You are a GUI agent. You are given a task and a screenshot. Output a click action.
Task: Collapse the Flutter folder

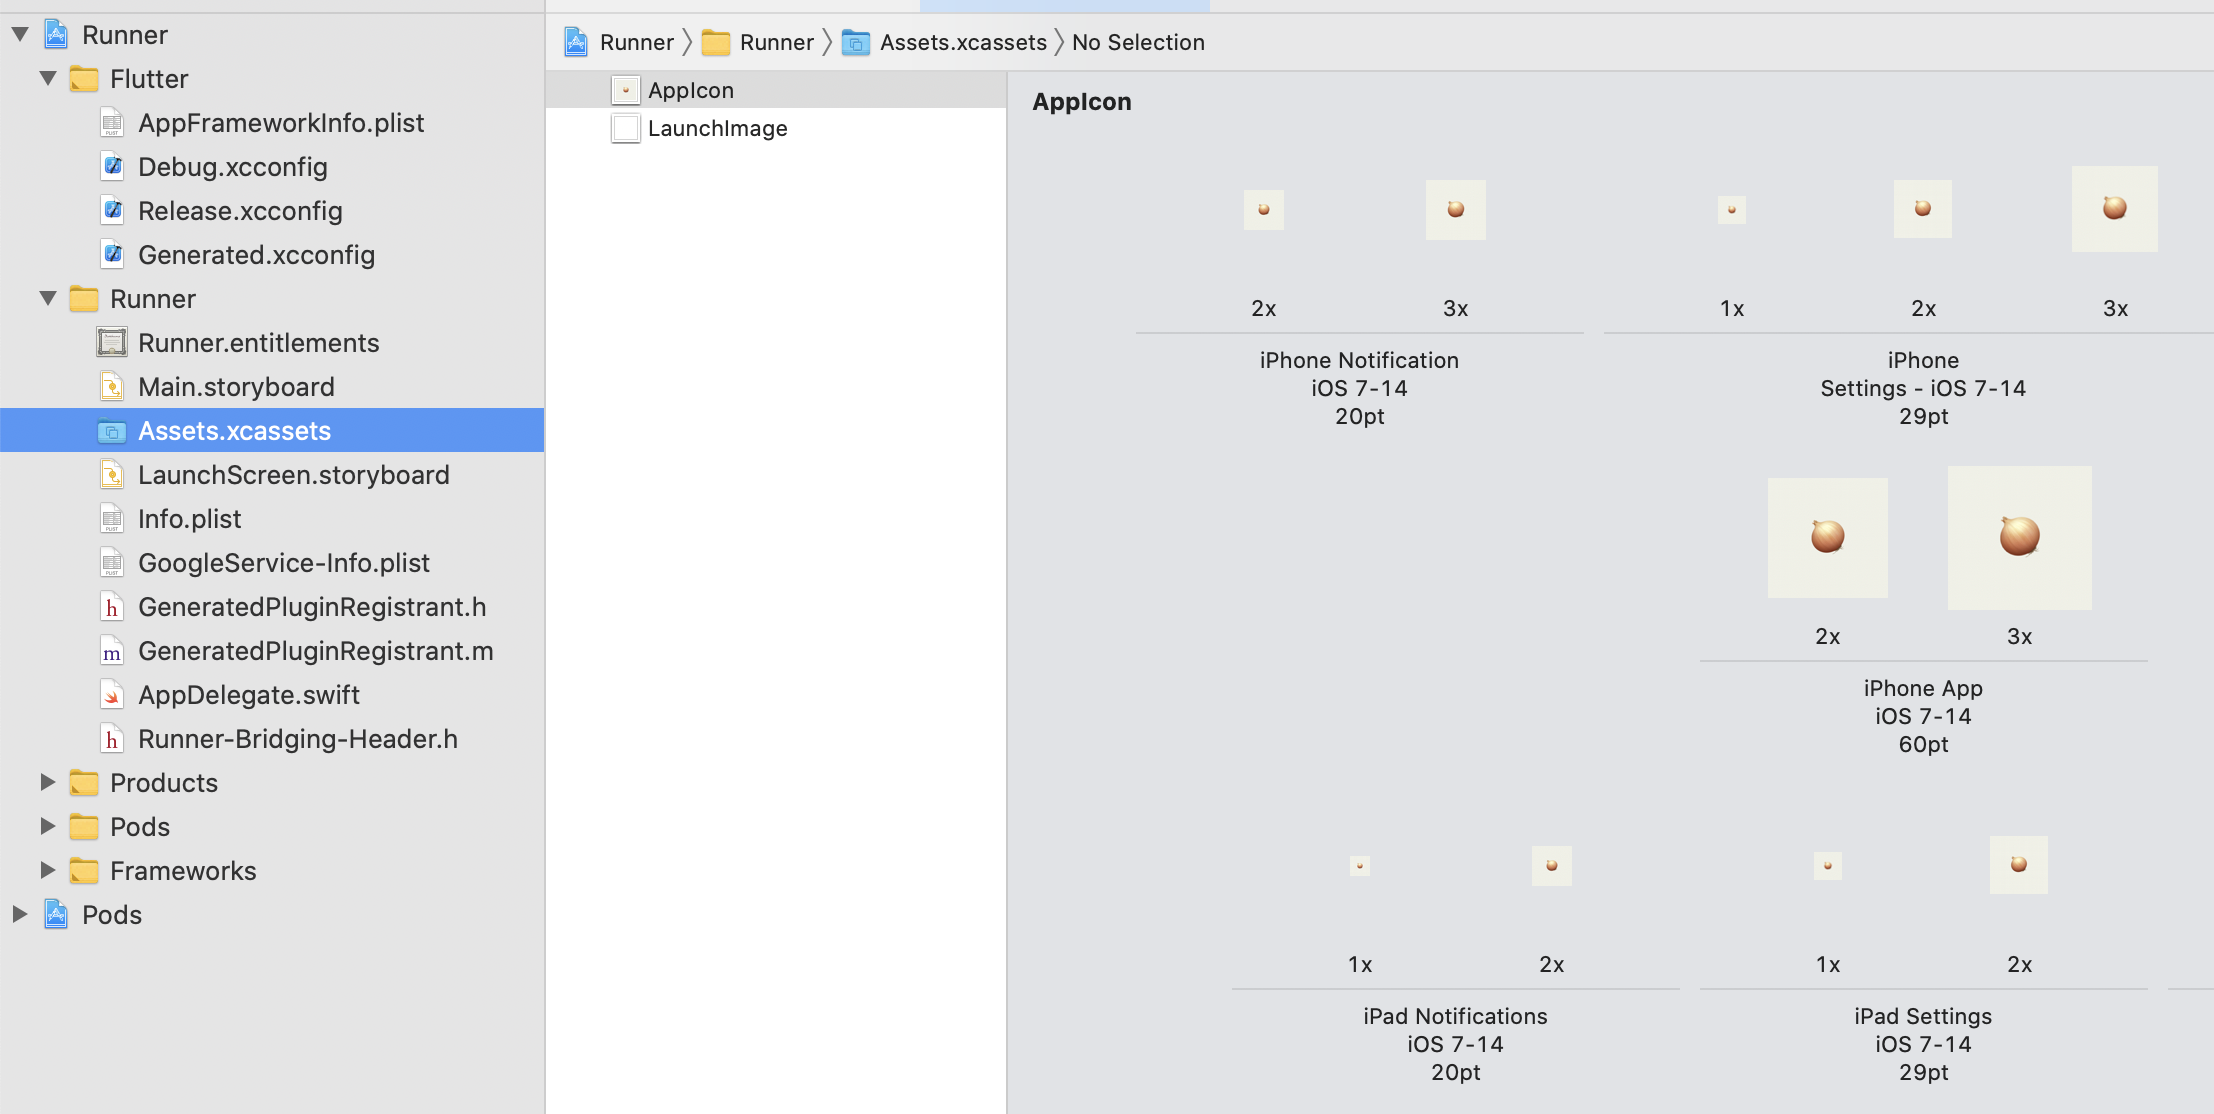(x=48, y=78)
